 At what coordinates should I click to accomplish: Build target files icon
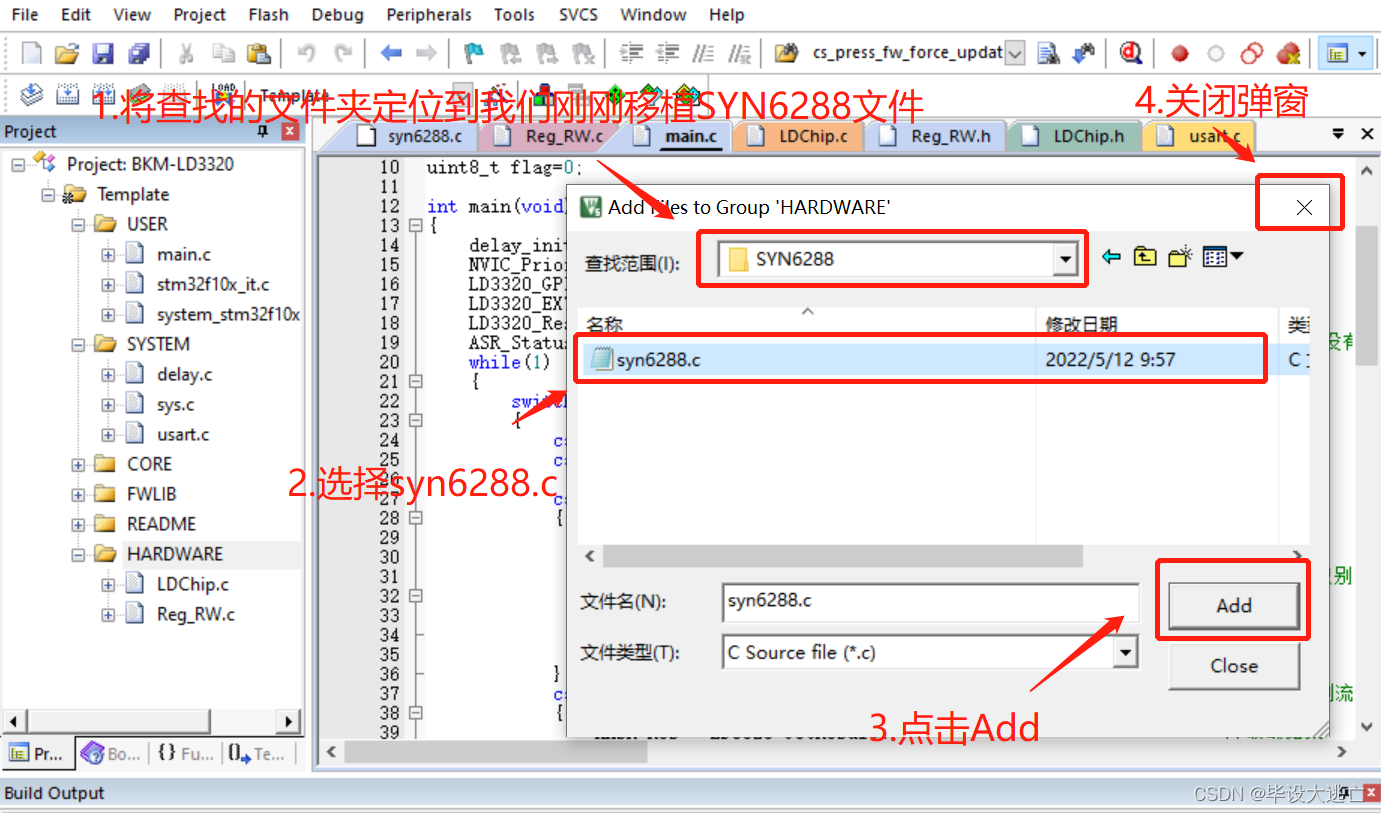67,94
